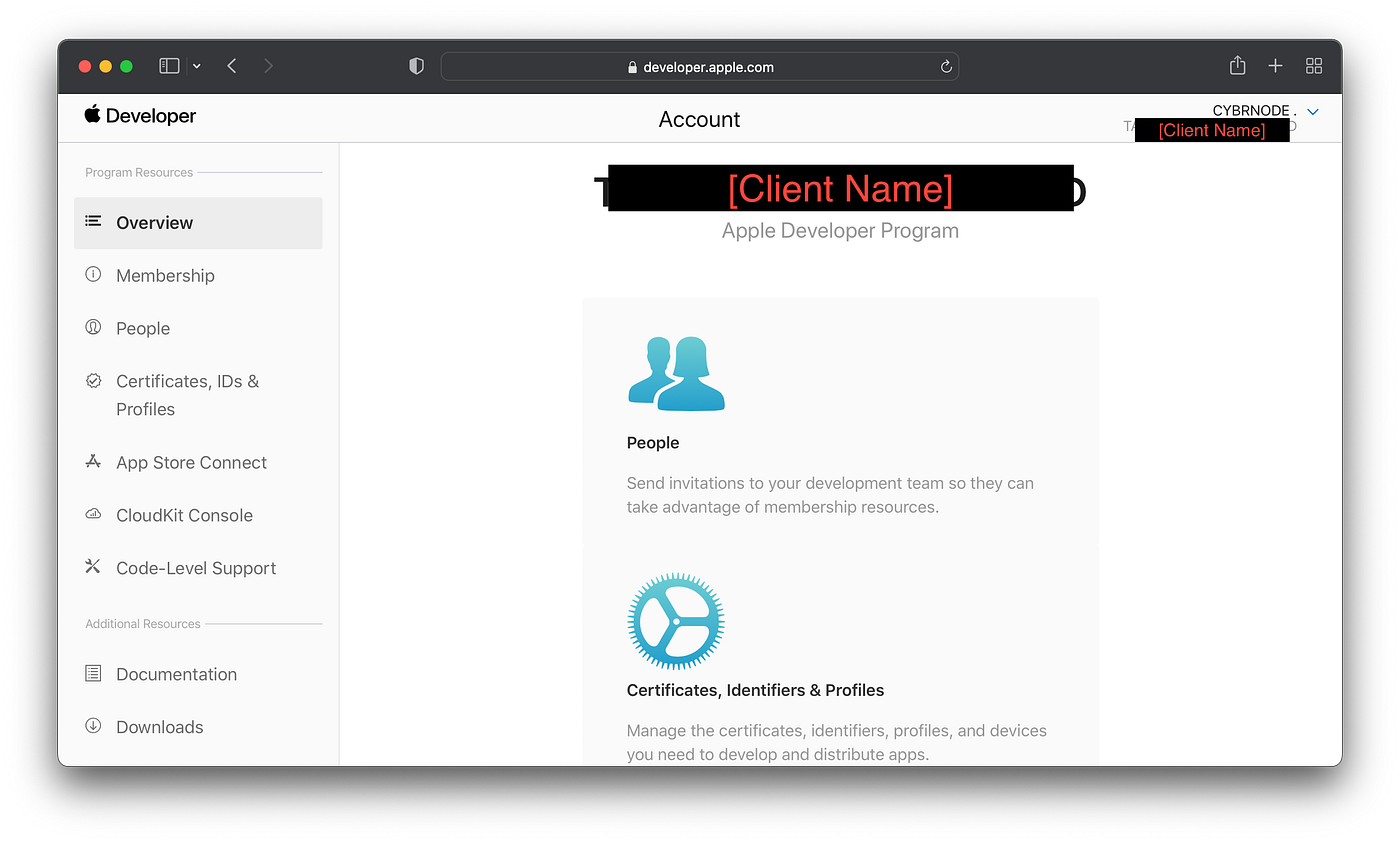Reload the page with the refresh icon
The image size is (1400, 843).
coord(946,67)
